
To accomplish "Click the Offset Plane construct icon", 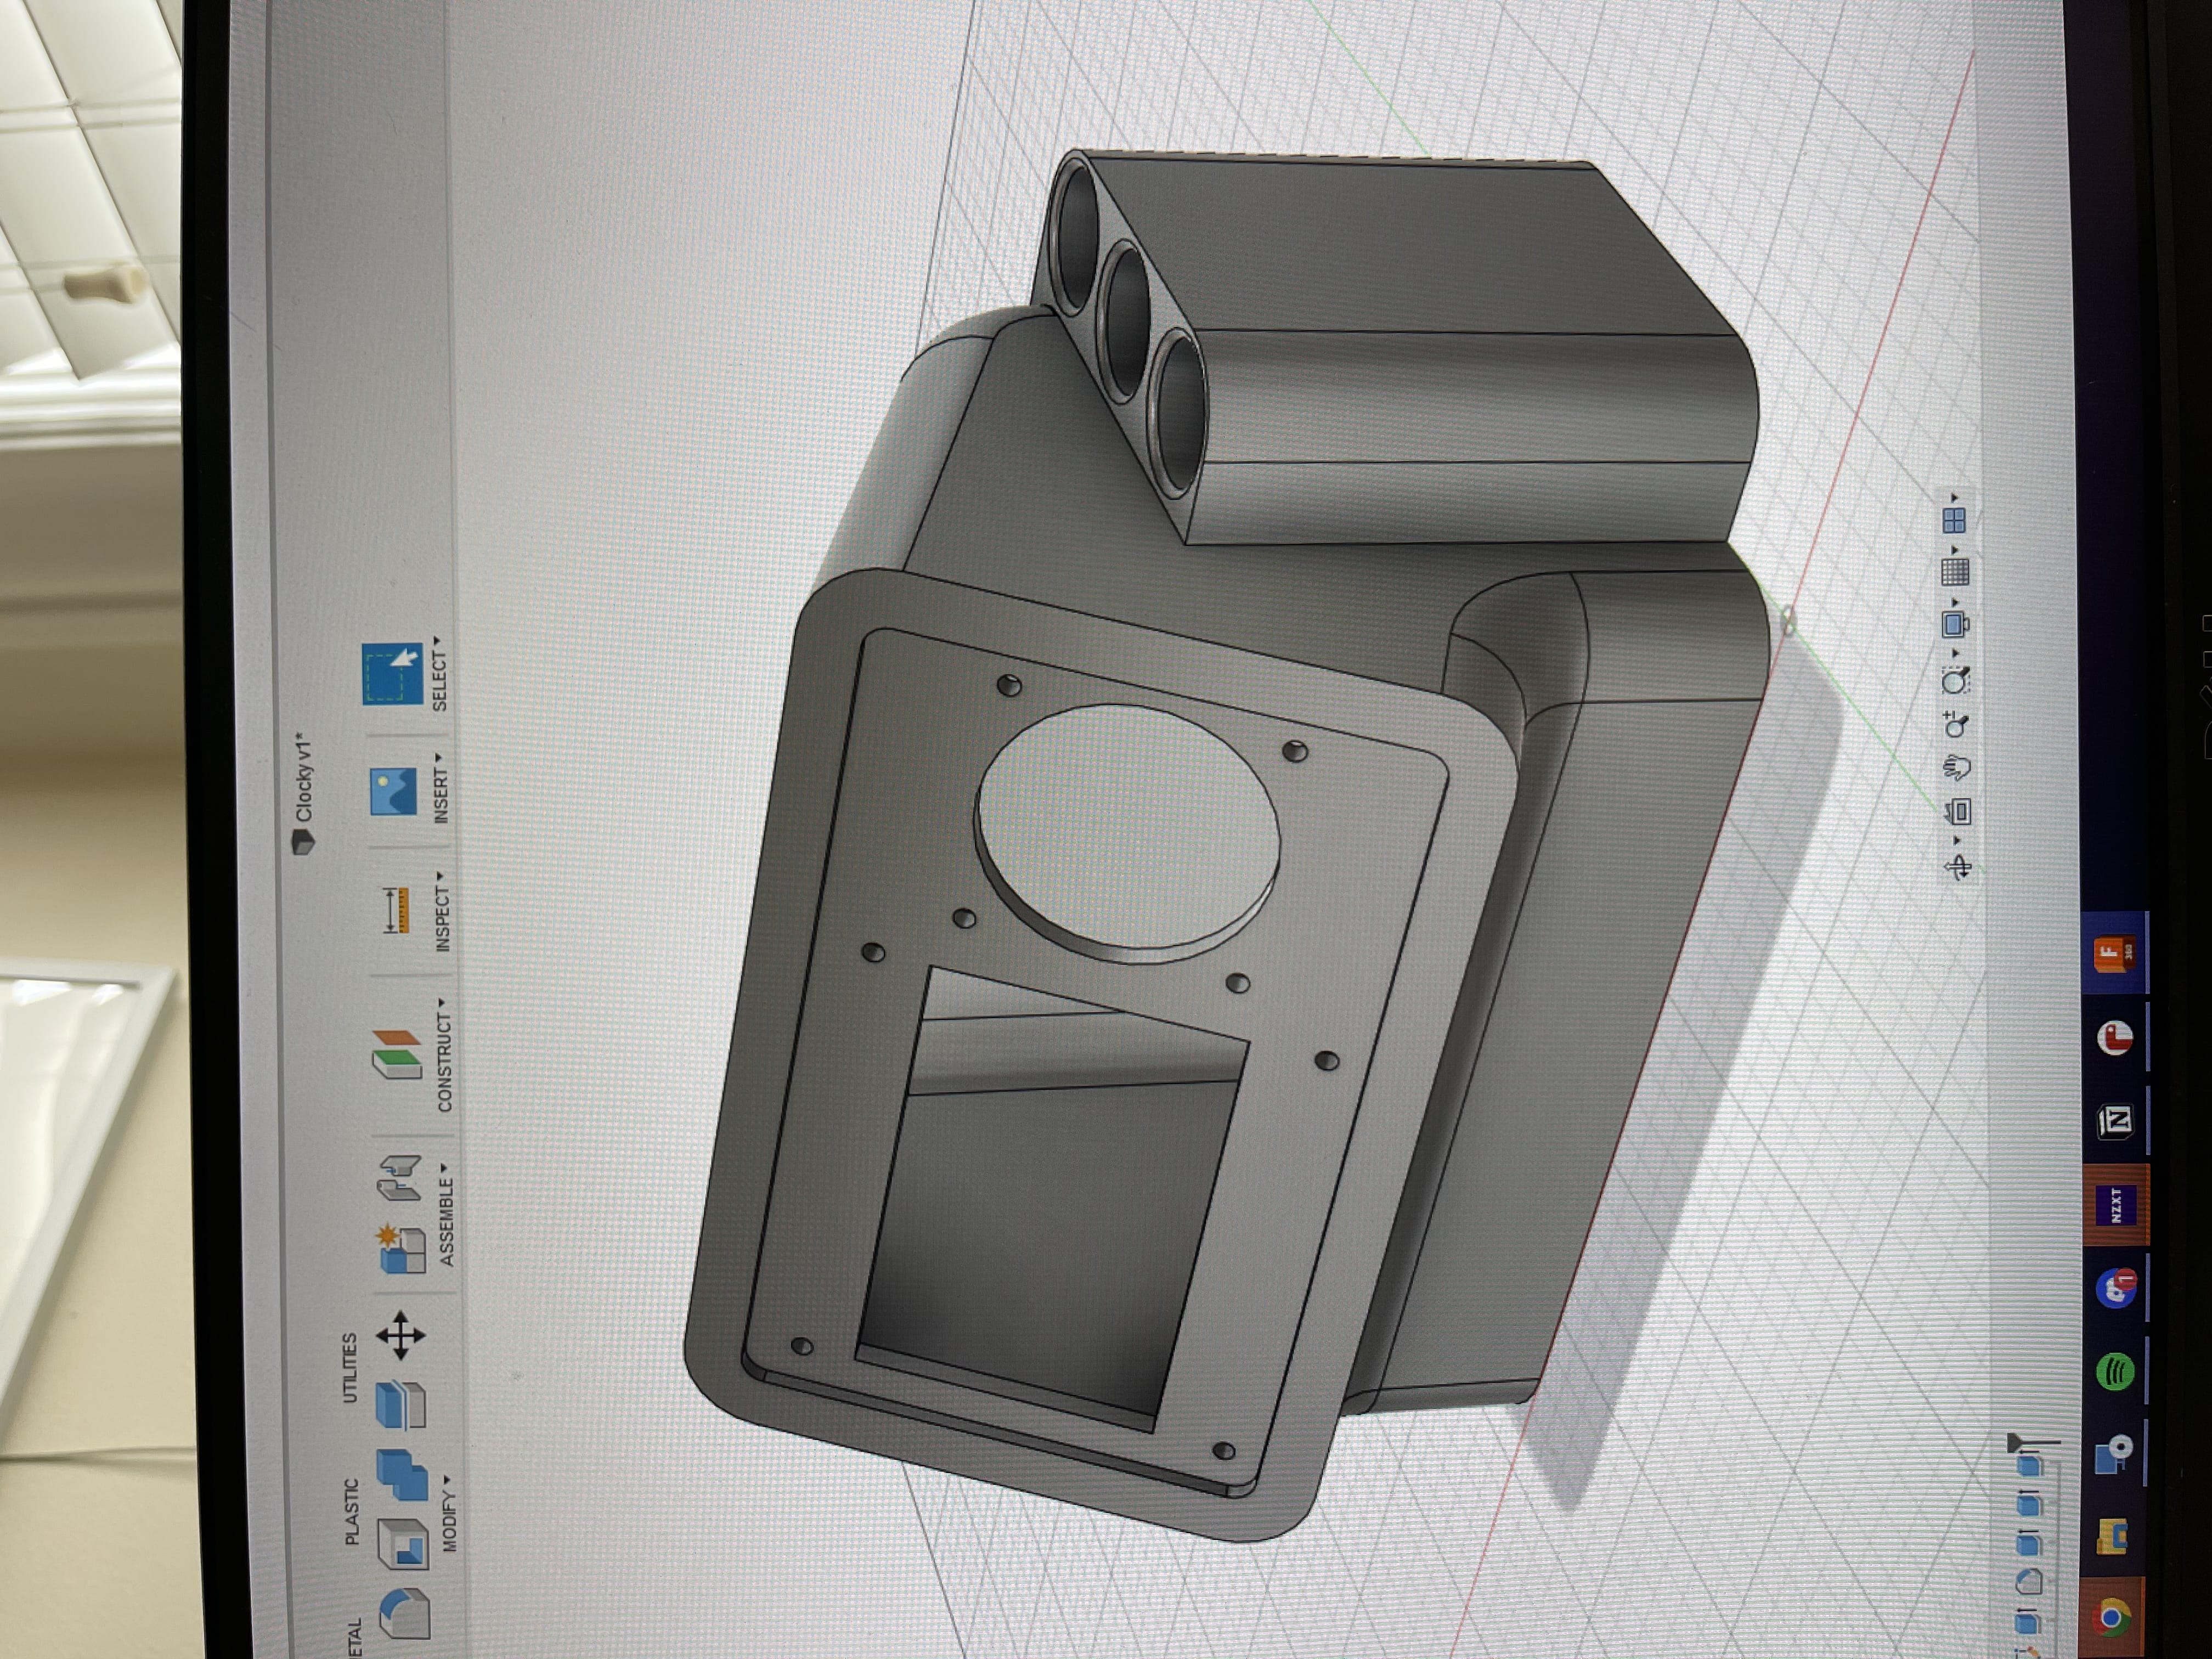I will [x=397, y=1054].
